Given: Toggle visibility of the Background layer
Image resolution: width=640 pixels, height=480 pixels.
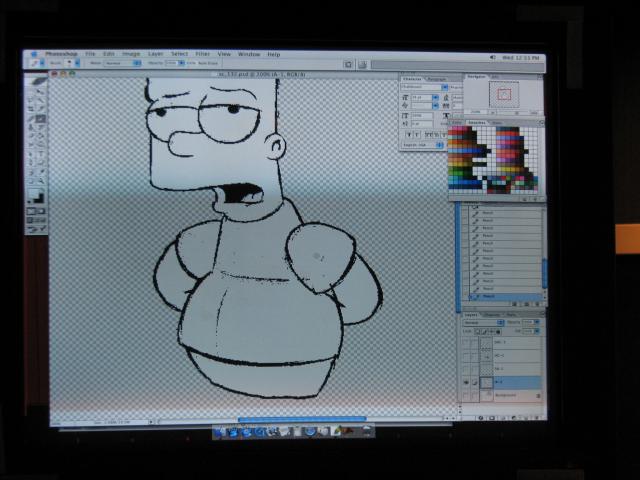Looking at the screenshot, I should (x=468, y=396).
